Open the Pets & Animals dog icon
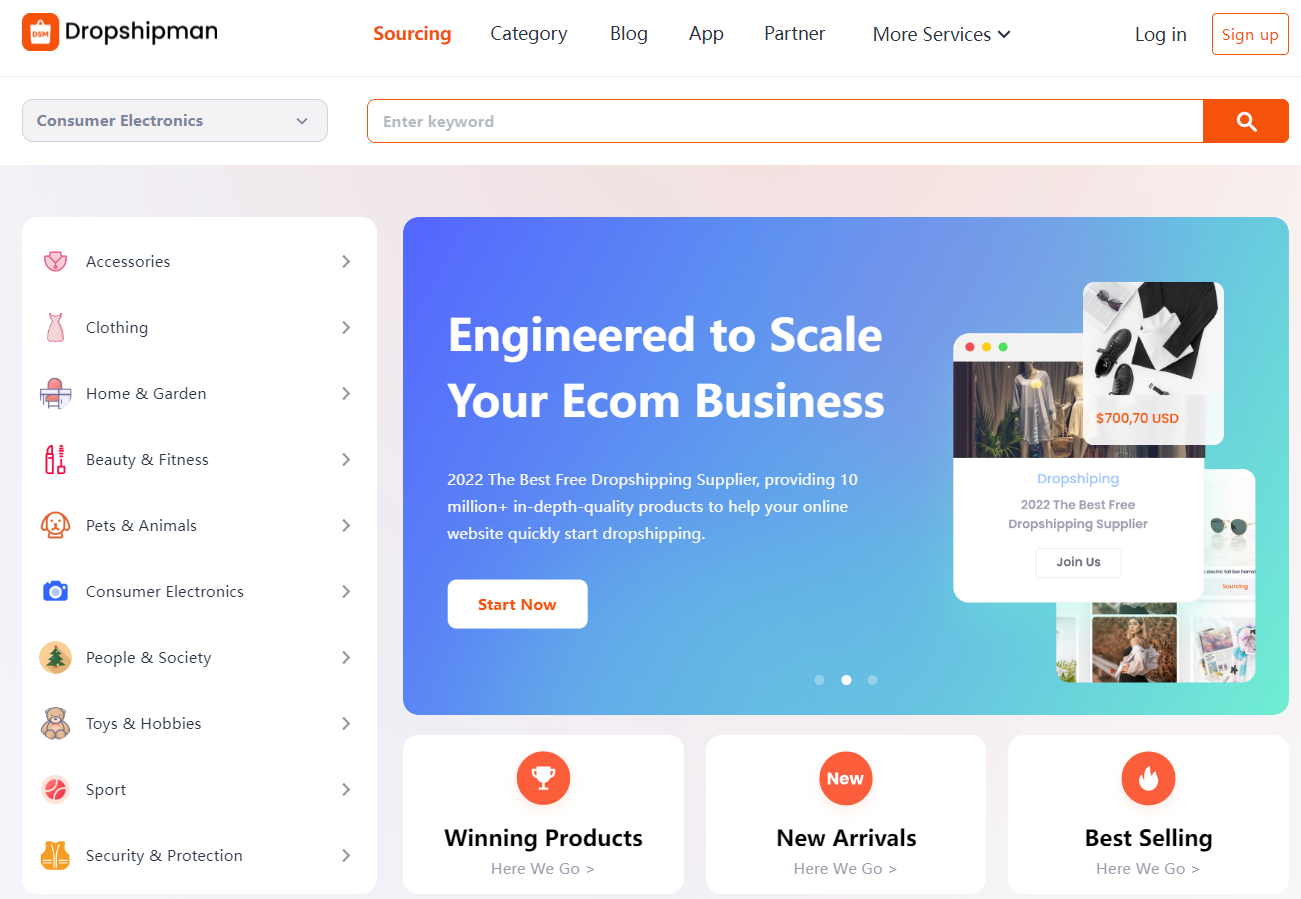 pos(55,525)
